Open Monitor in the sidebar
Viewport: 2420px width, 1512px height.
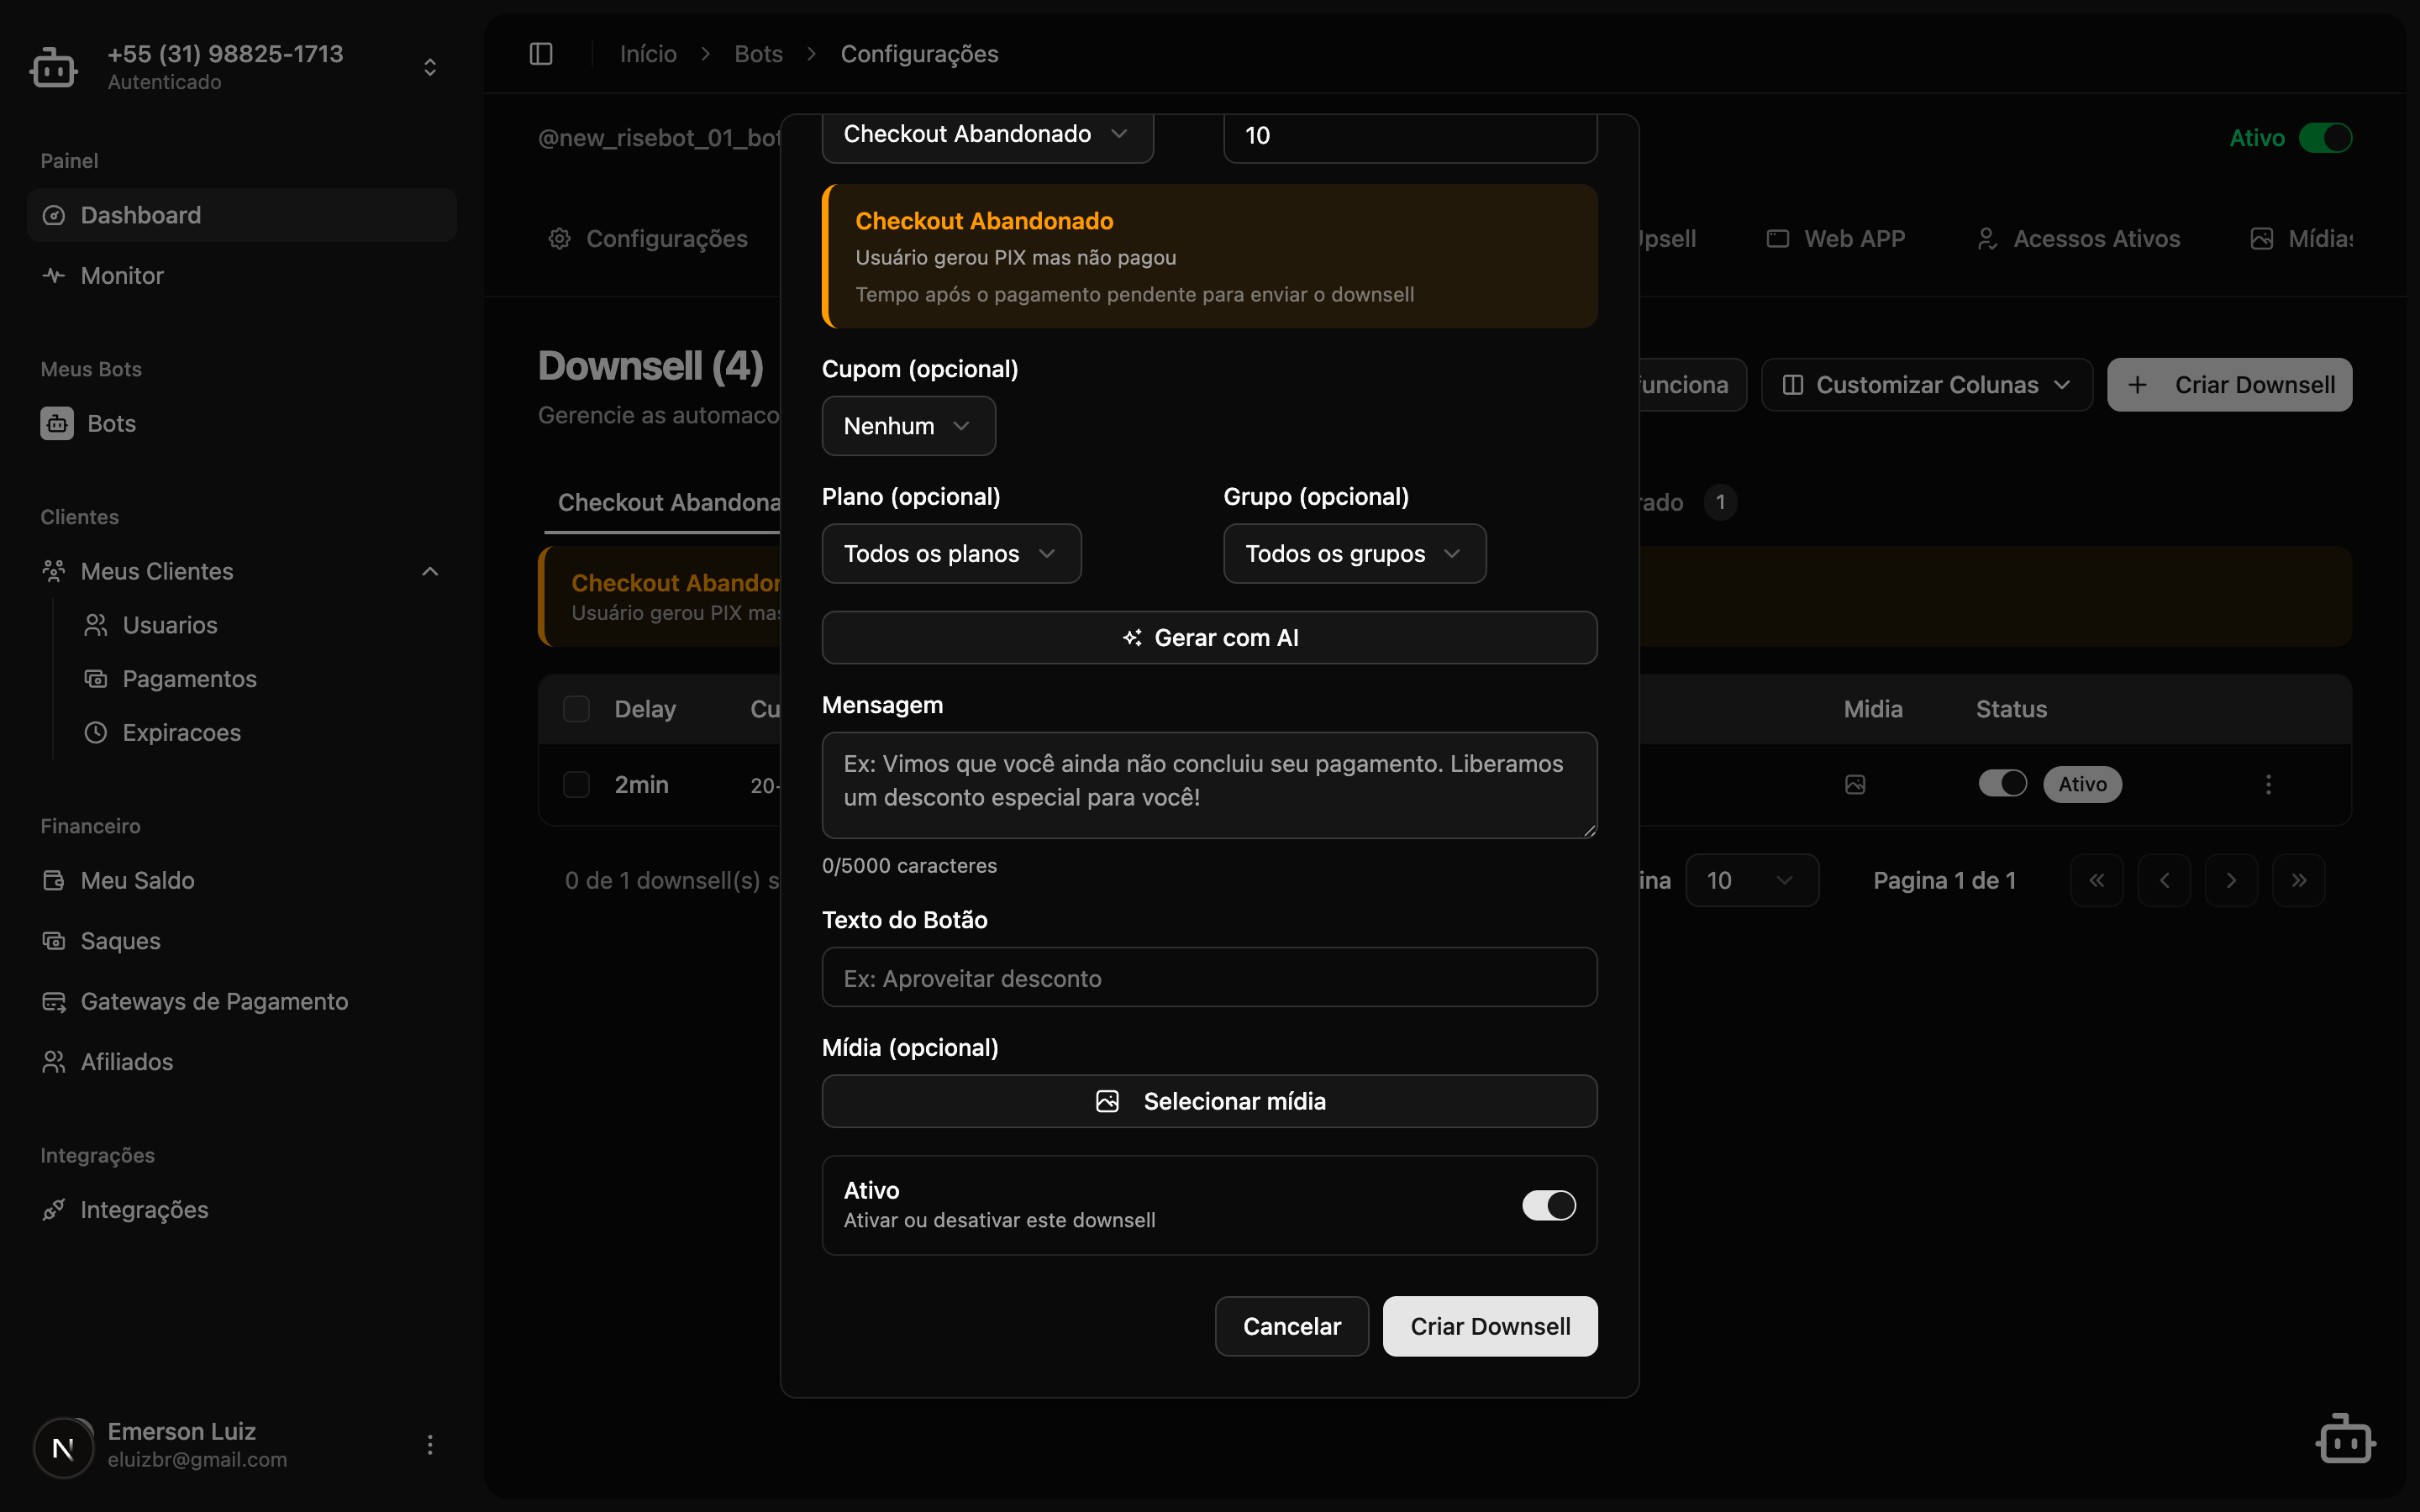242,275
